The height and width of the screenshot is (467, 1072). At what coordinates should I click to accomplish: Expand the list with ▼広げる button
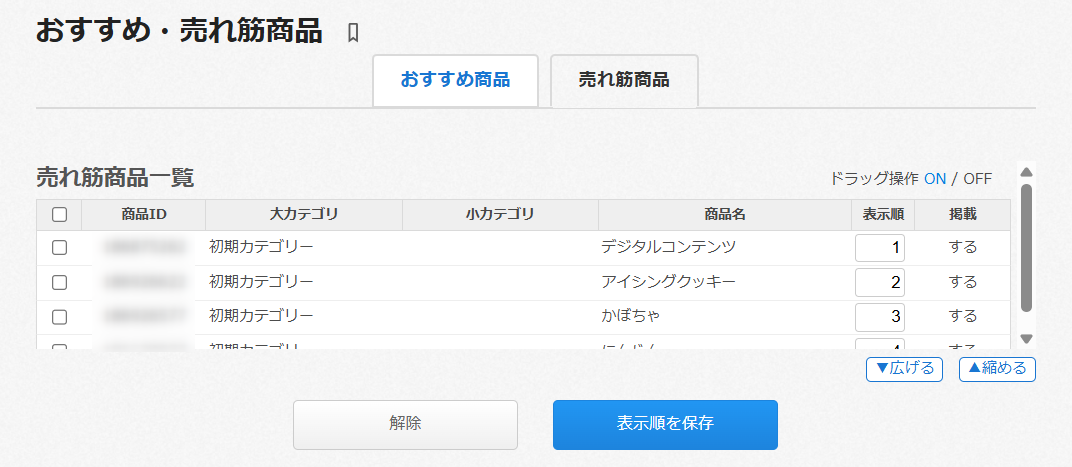click(904, 368)
